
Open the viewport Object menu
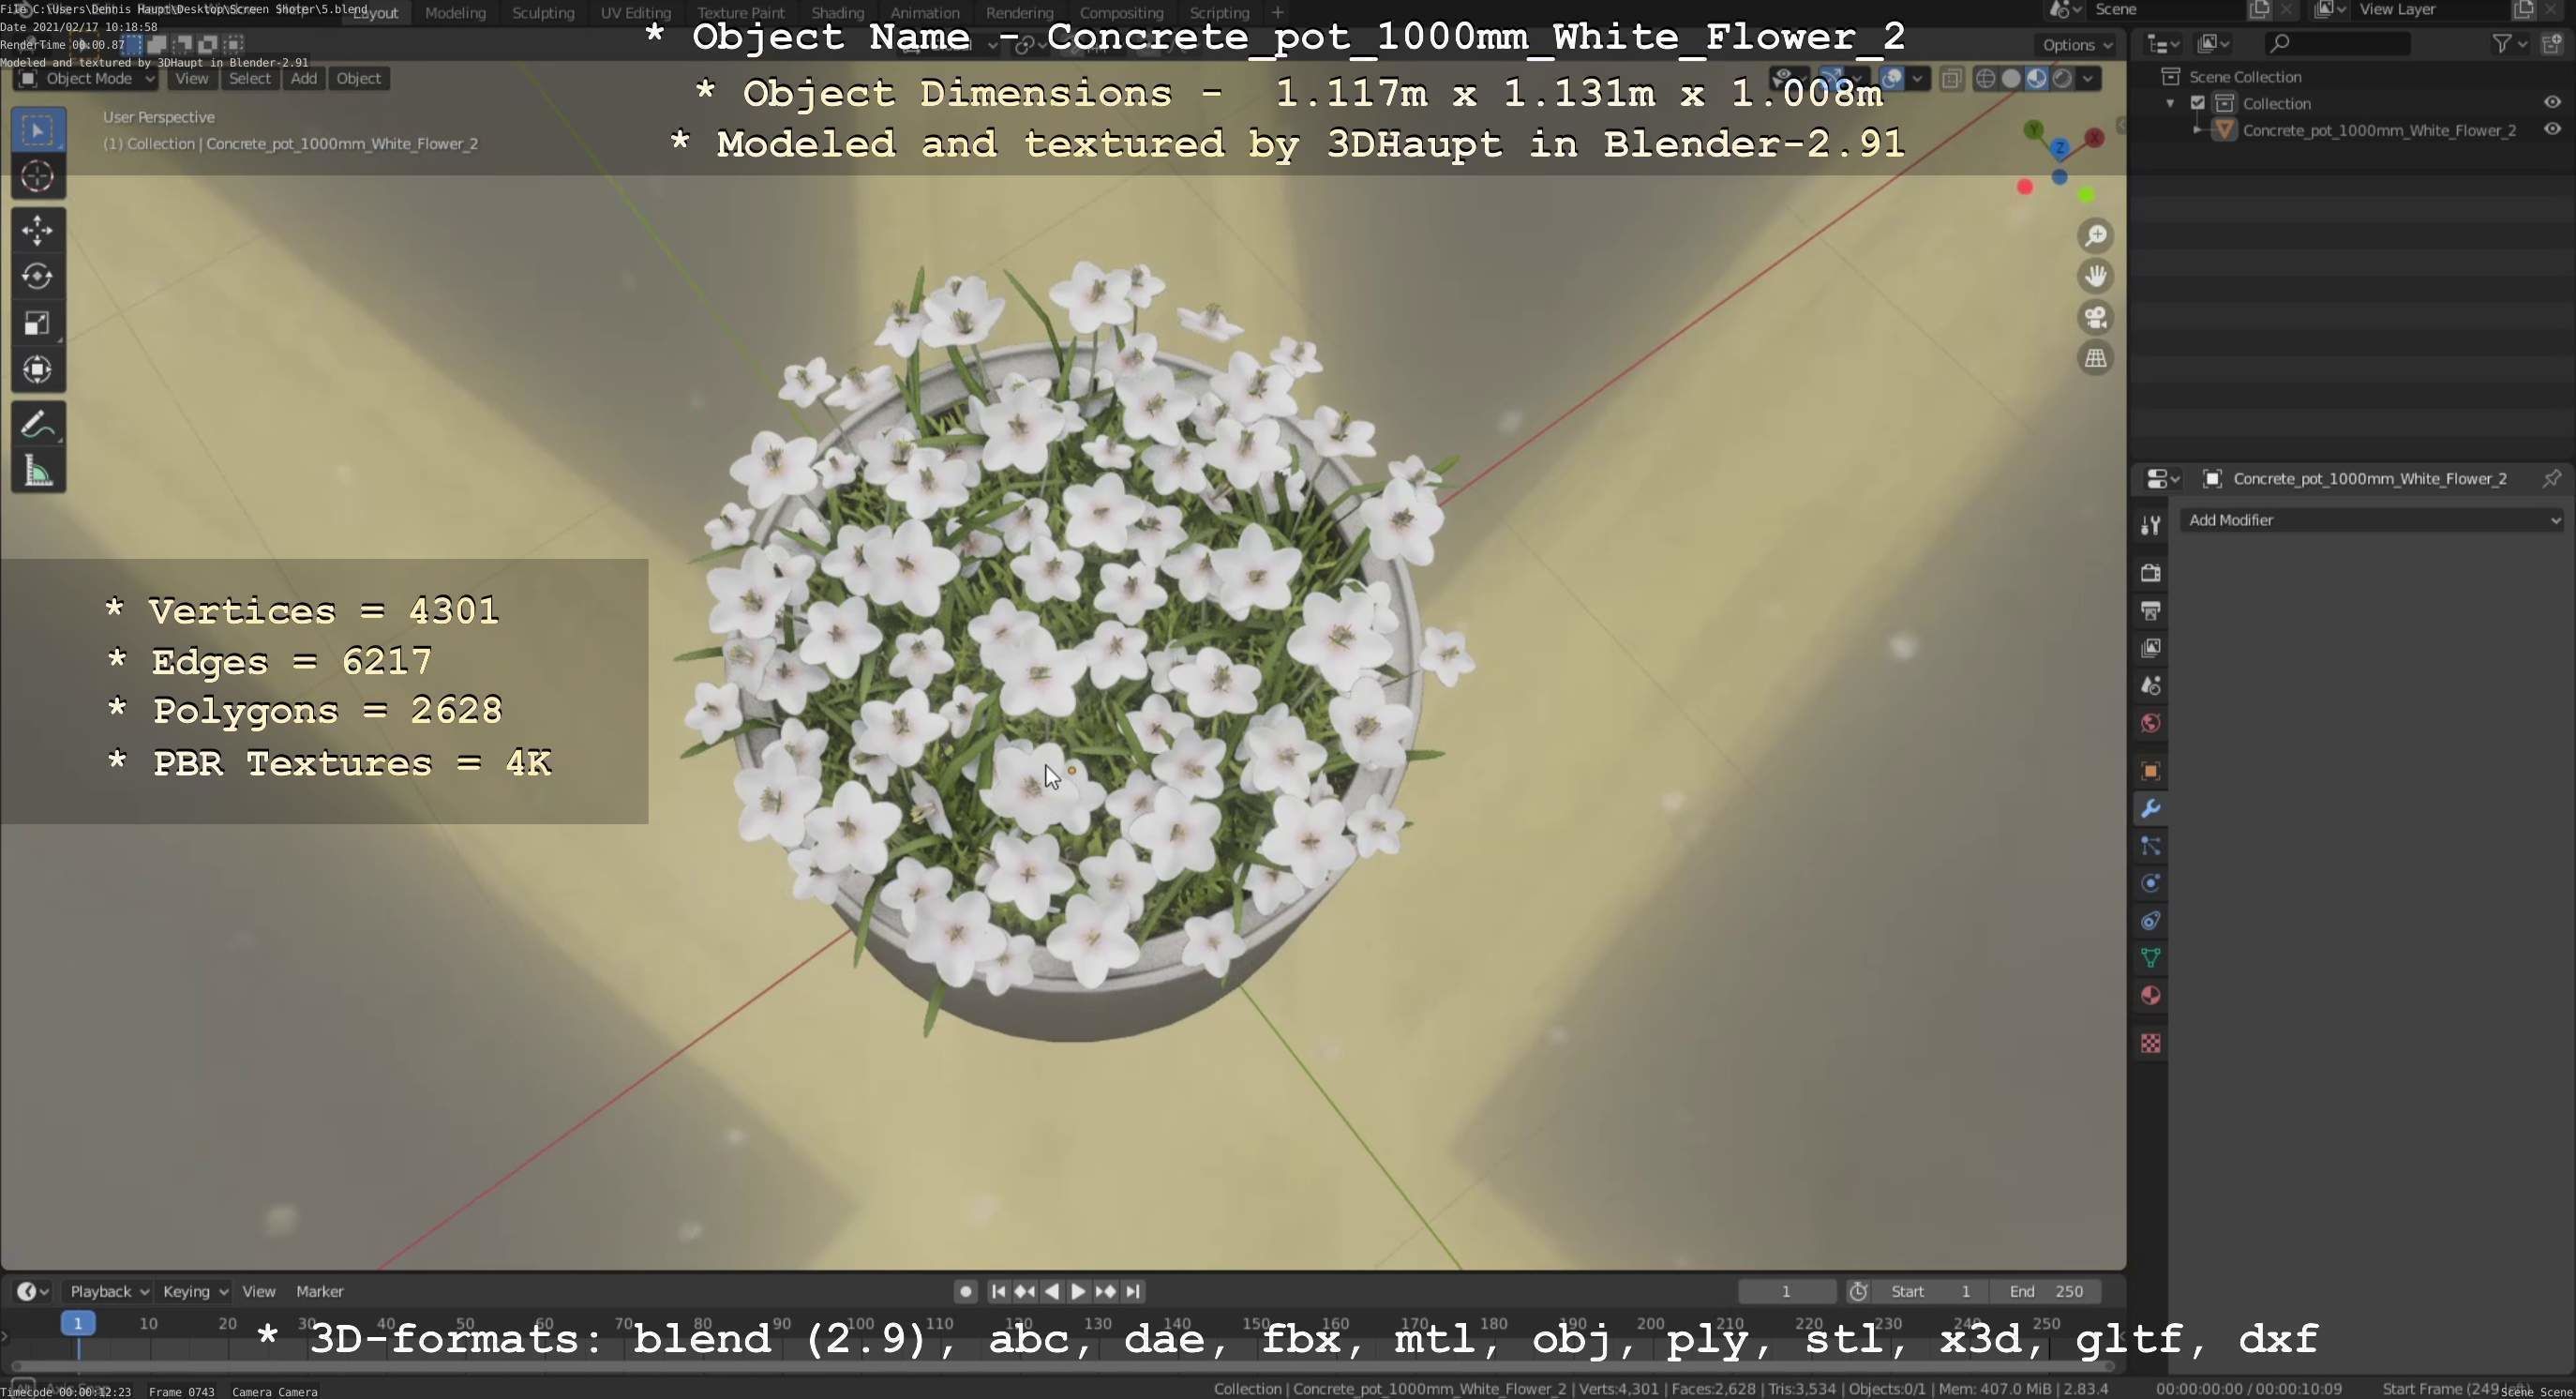pyautogui.click(x=358, y=79)
